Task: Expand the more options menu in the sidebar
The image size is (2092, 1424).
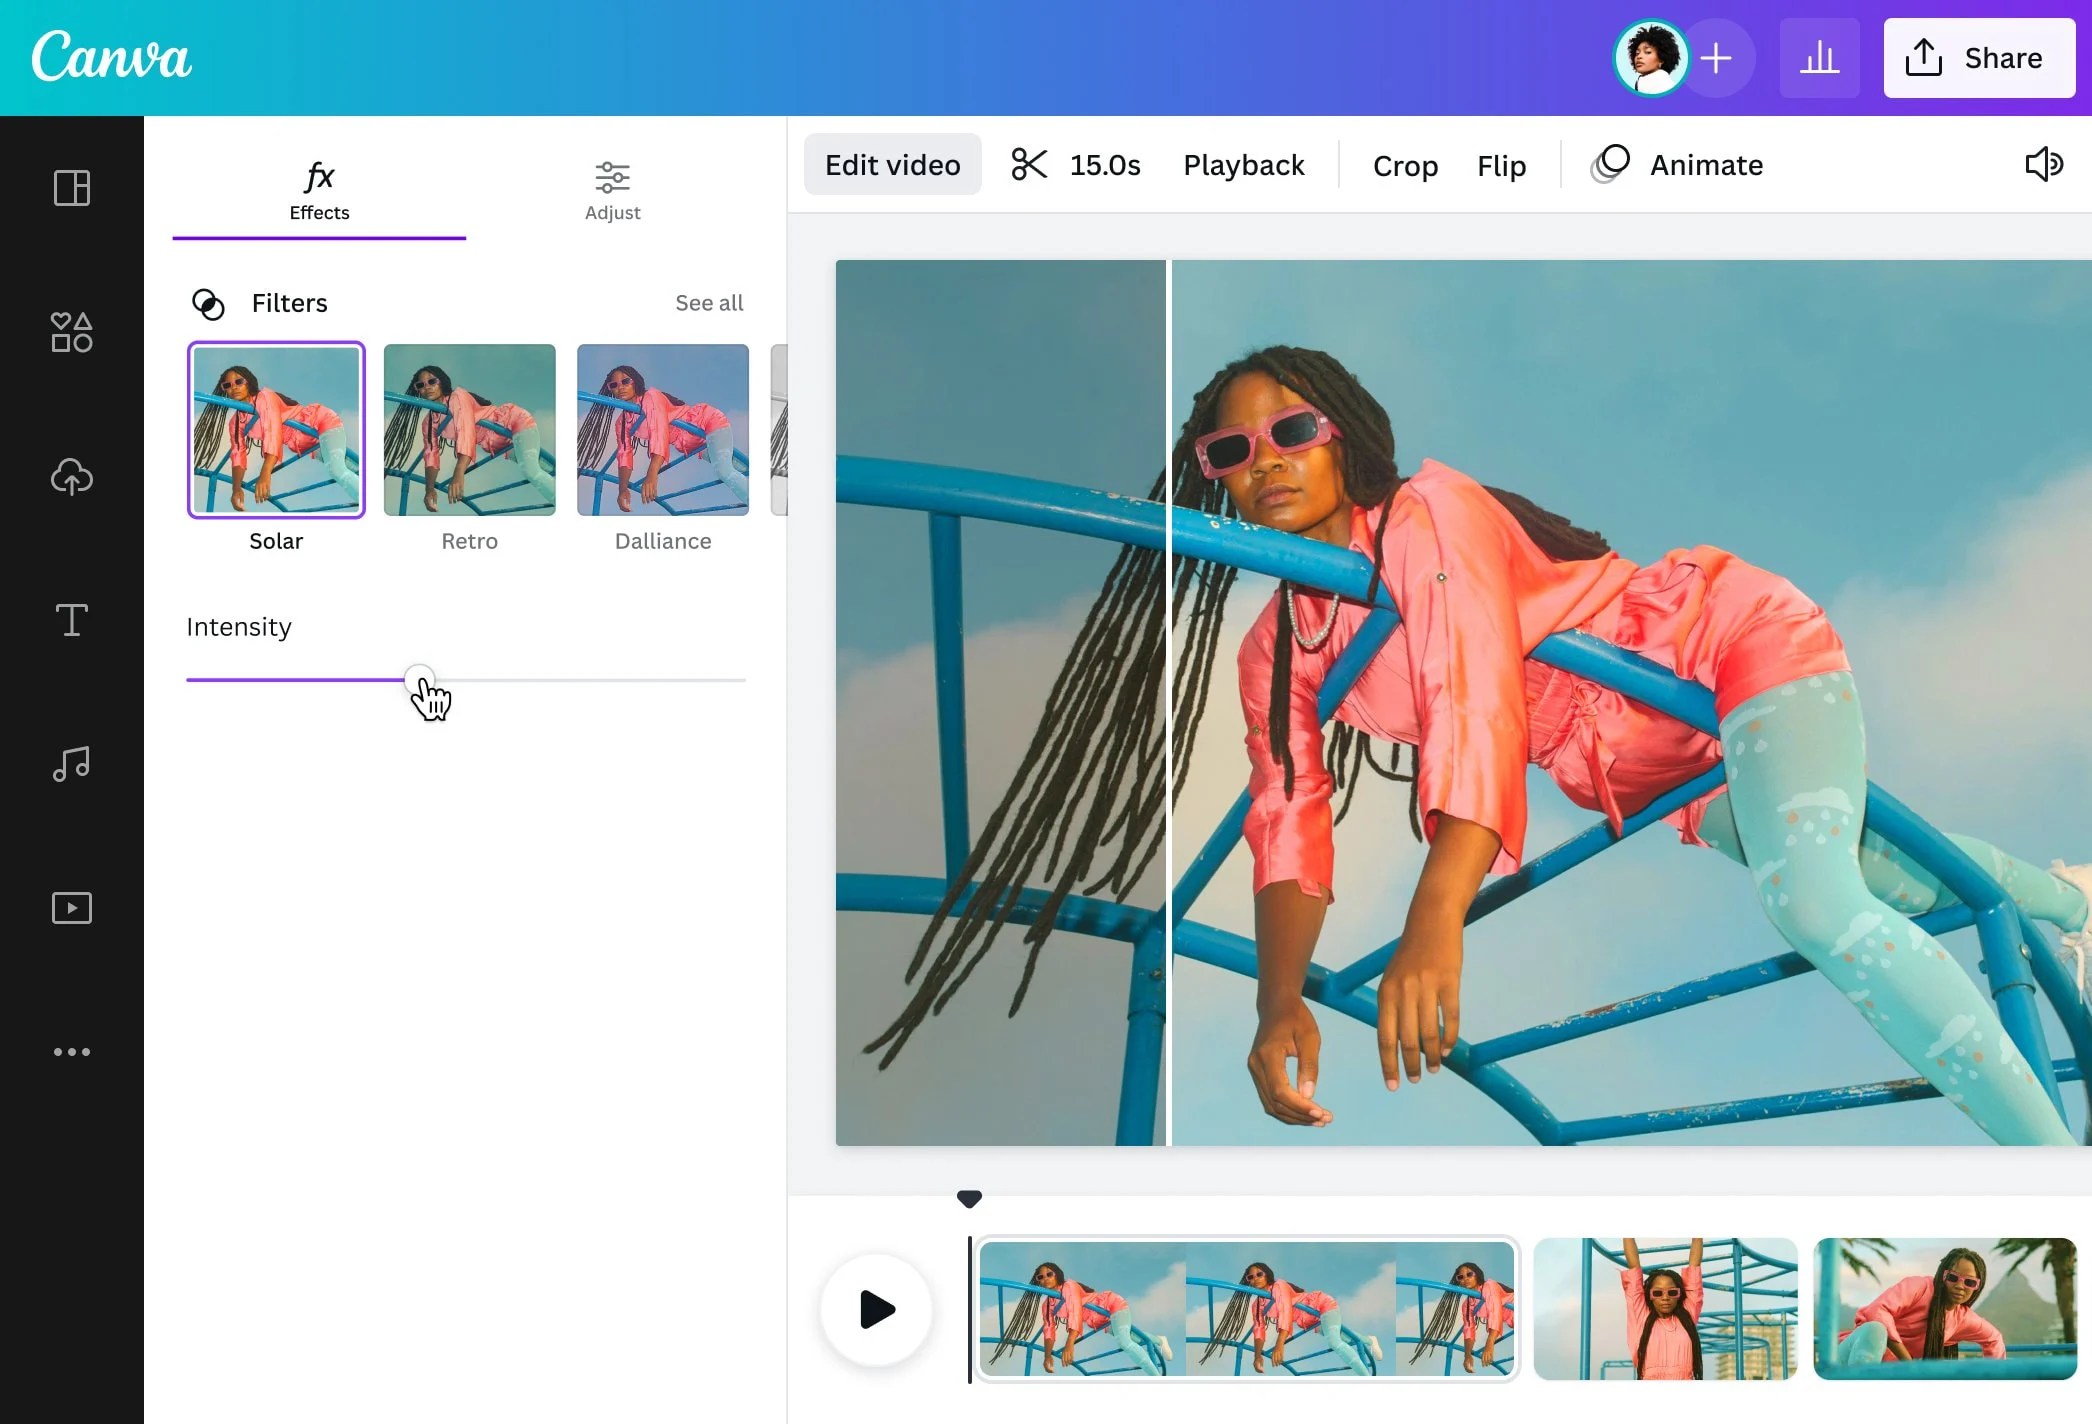Action: point(71,1051)
